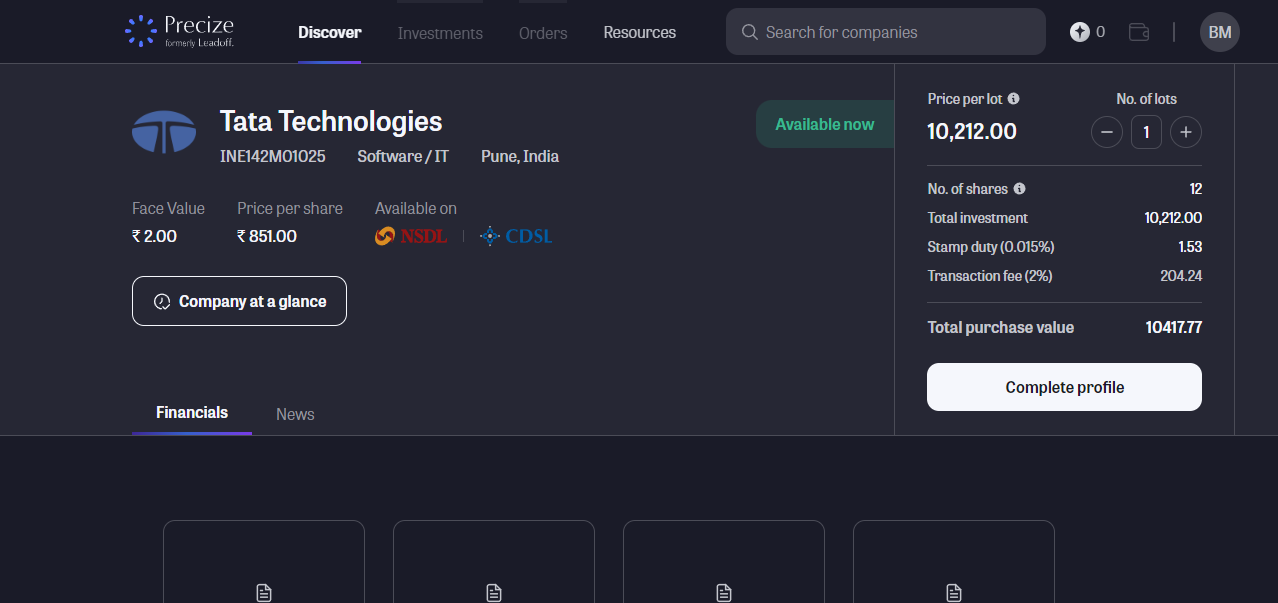Screen dimensions: 1278x603
Task: Switch to the Discover tab
Action: coord(329,32)
